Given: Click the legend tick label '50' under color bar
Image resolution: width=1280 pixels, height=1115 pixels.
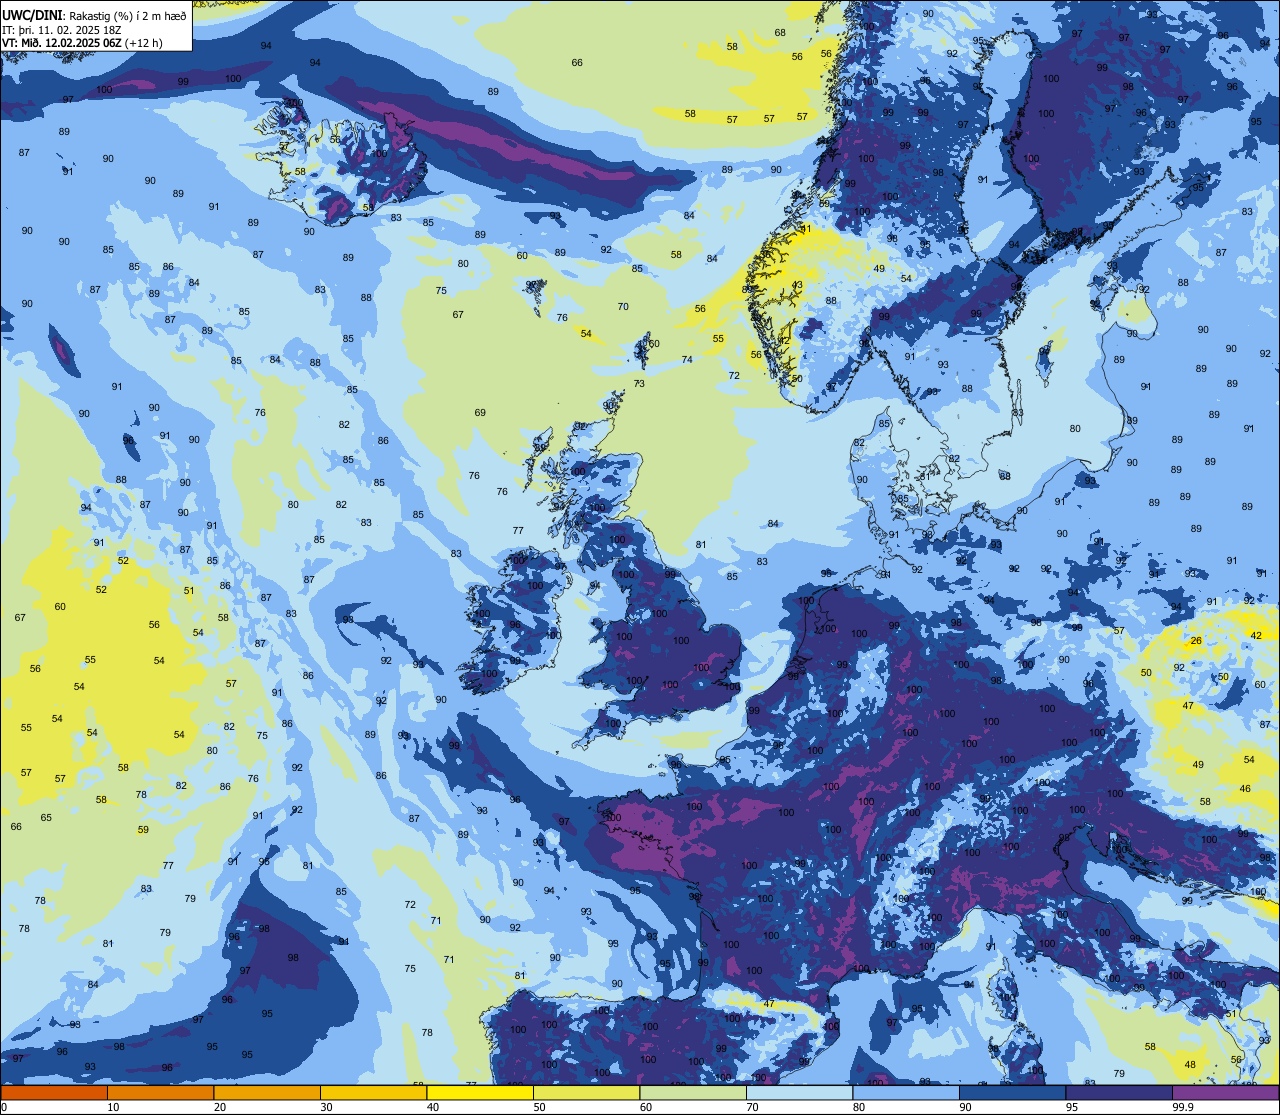Looking at the screenshot, I should click(x=540, y=1106).
